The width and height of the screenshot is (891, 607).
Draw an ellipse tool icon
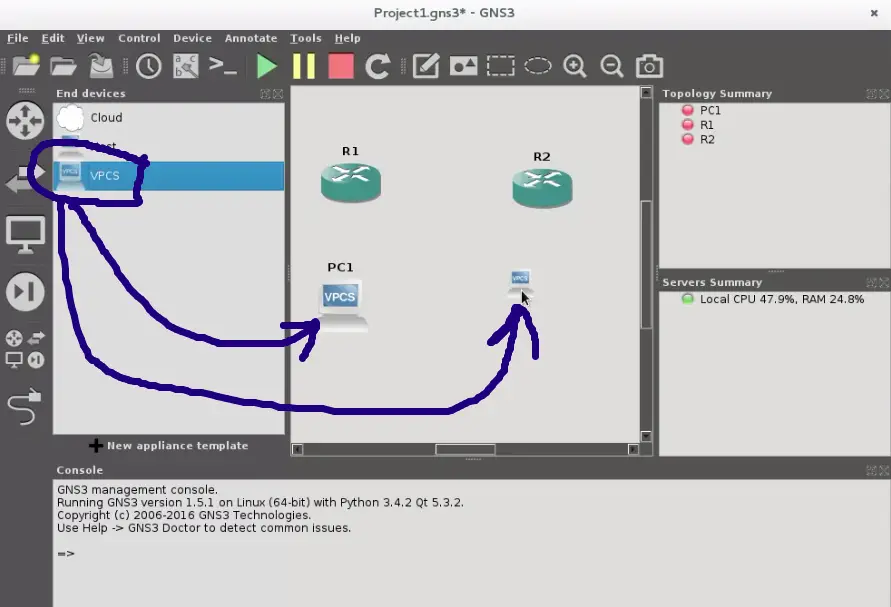(538, 66)
